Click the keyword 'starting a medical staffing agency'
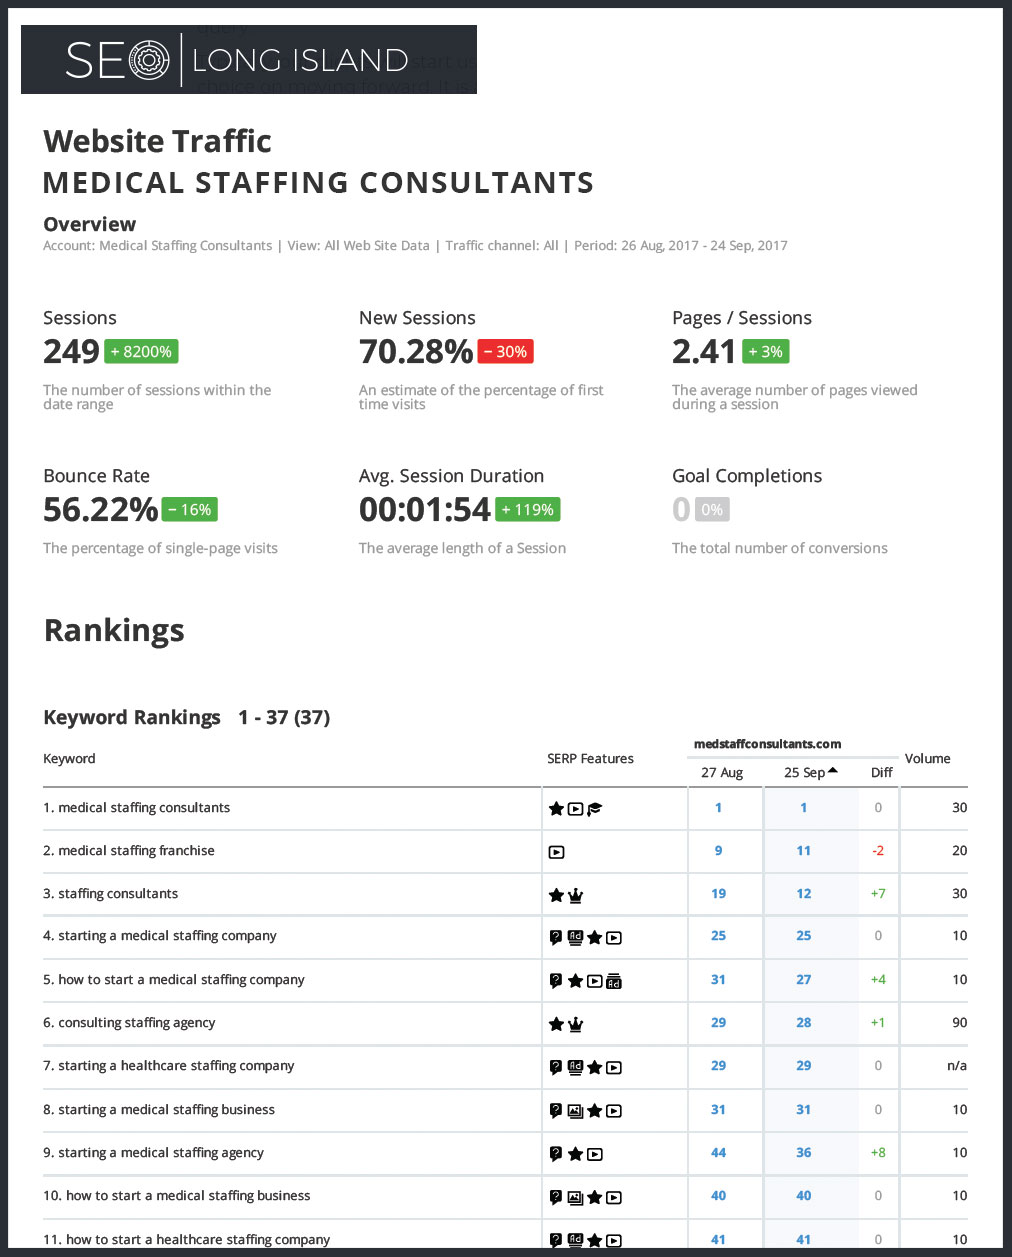 click(161, 1153)
